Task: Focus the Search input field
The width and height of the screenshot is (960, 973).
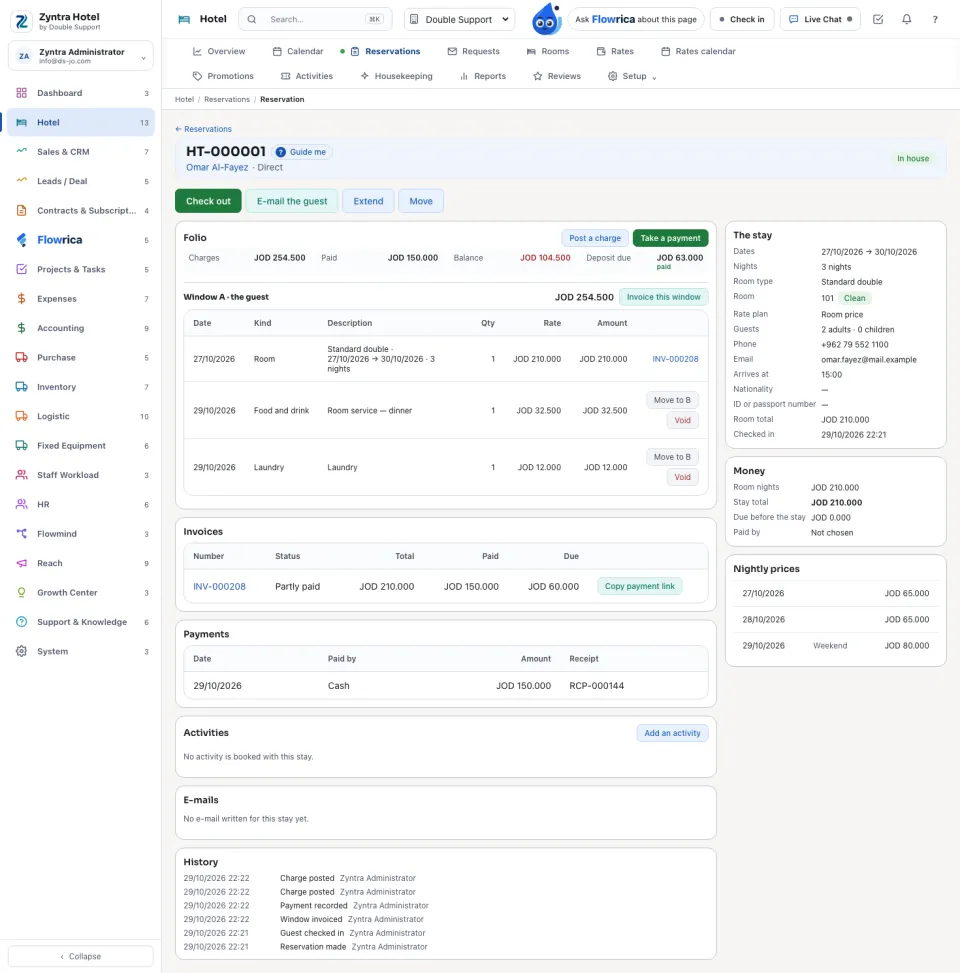Action: (315, 19)
